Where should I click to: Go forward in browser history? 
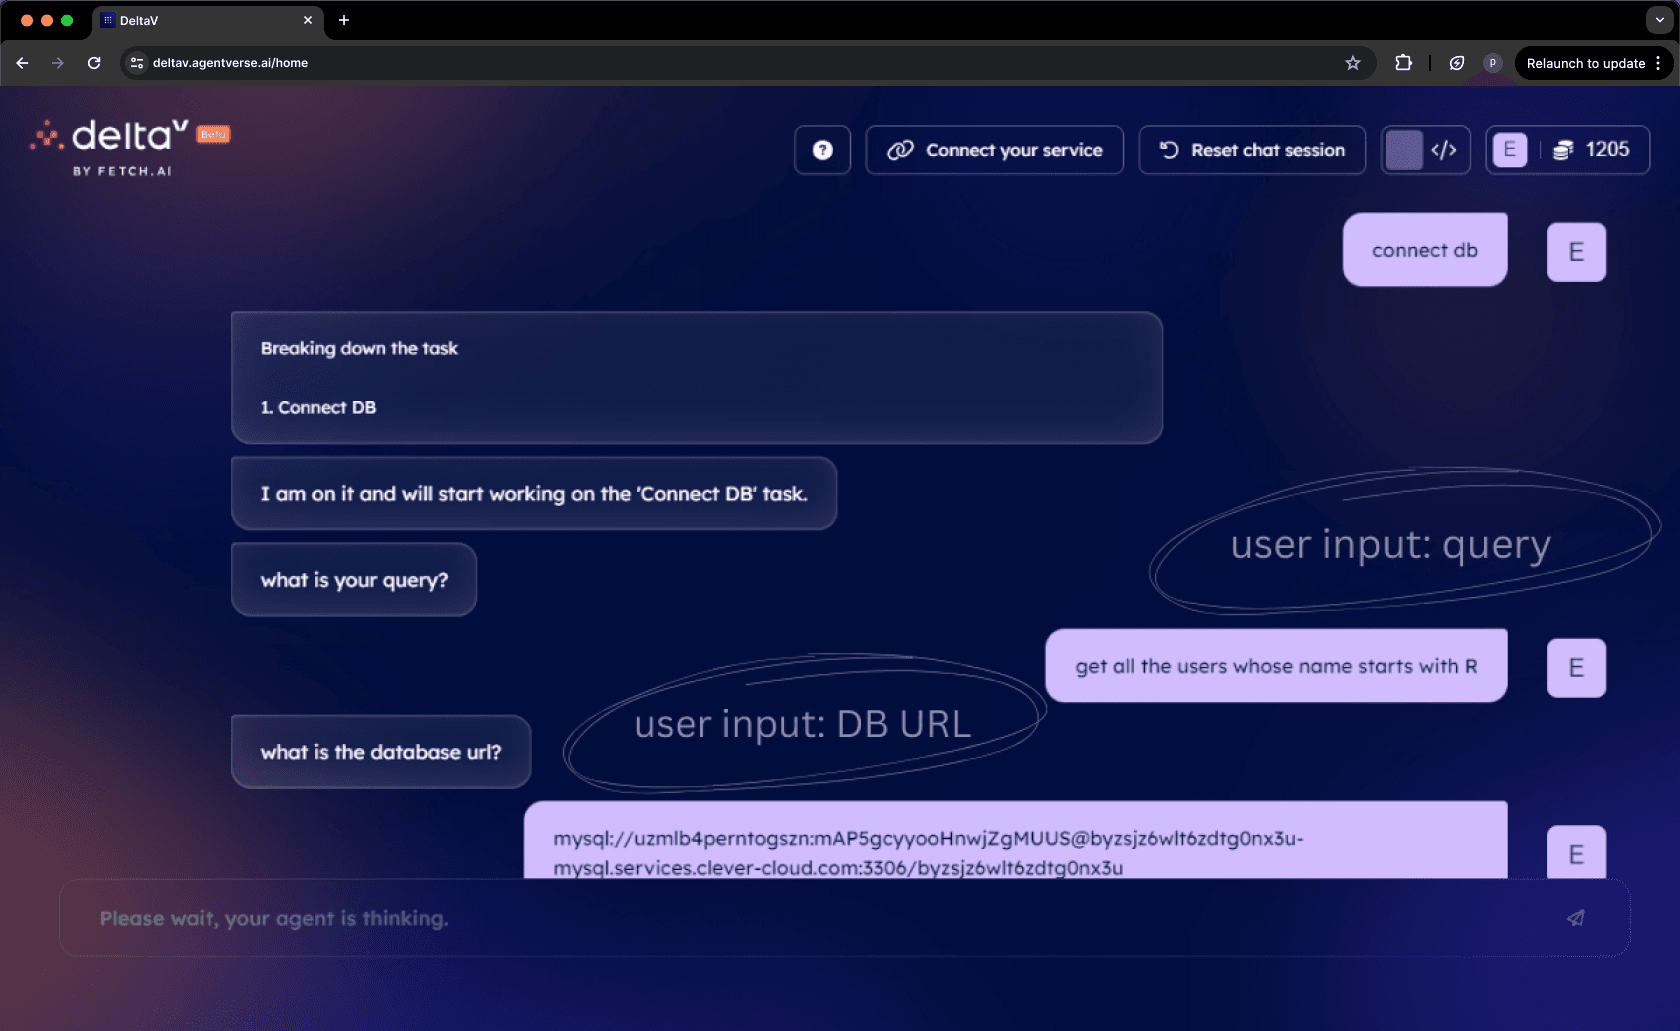coord(58,63)
